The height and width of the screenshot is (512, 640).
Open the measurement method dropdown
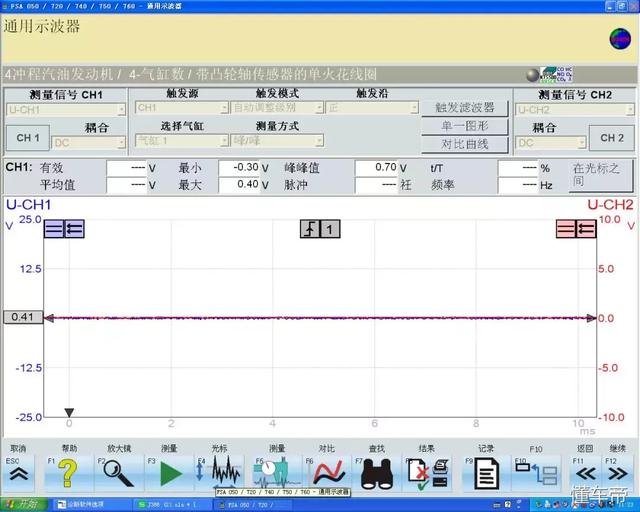(x=277, y=141)
